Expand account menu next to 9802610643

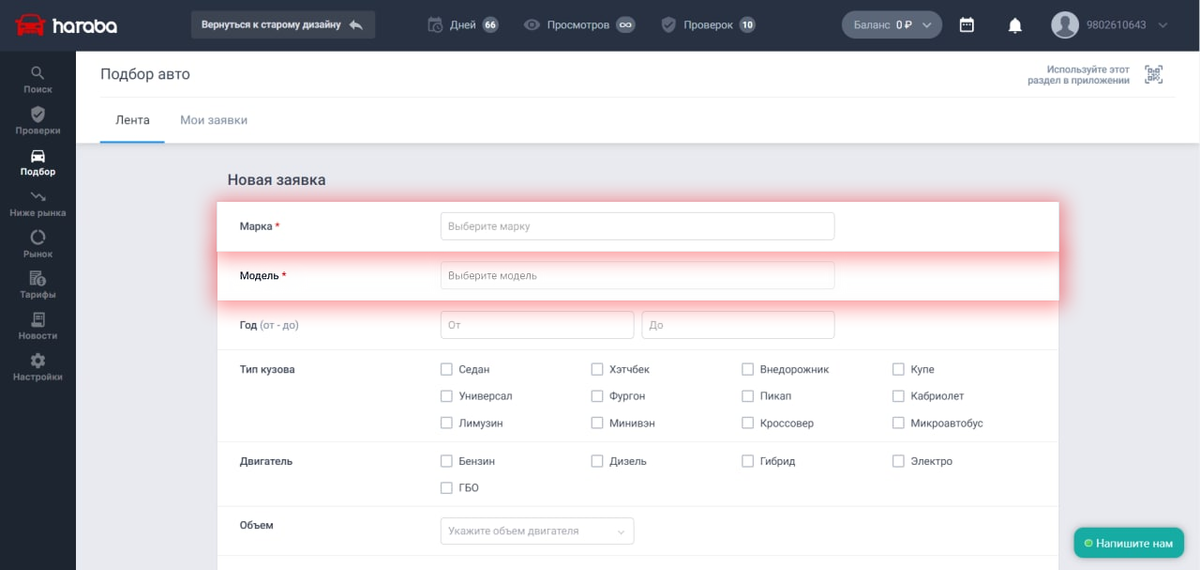(x=1163, y=25)
